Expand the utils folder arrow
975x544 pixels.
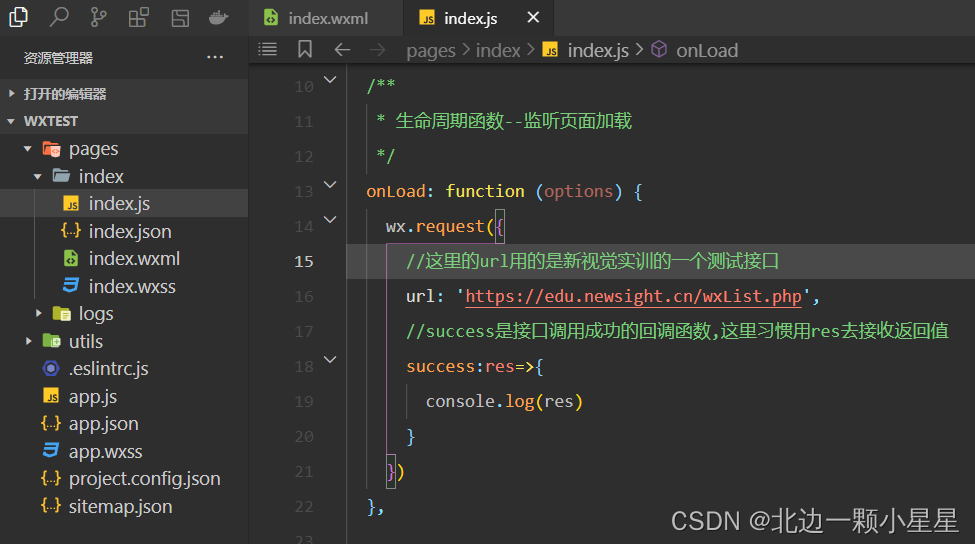29,341
